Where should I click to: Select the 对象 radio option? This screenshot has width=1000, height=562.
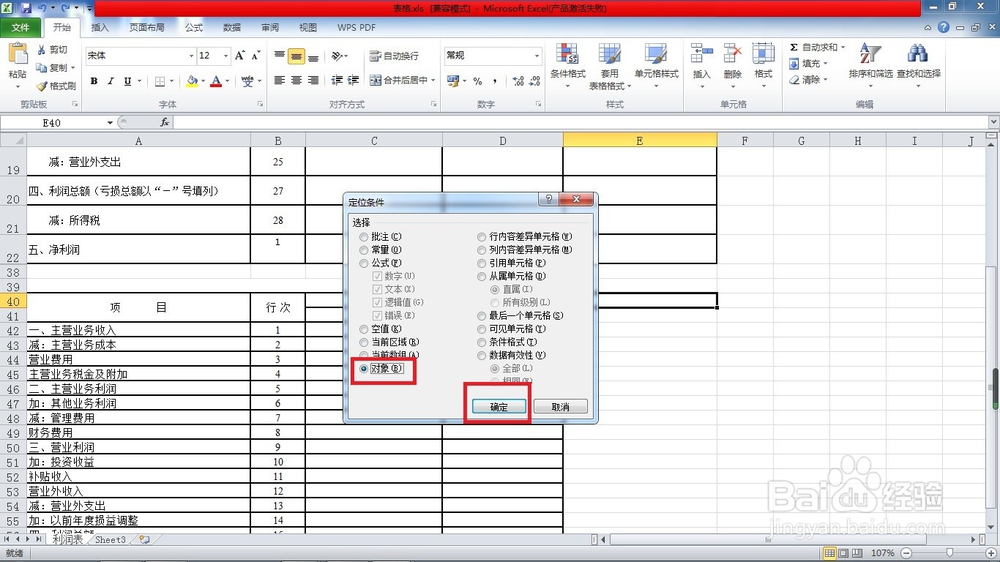click(x=364, y=369)
